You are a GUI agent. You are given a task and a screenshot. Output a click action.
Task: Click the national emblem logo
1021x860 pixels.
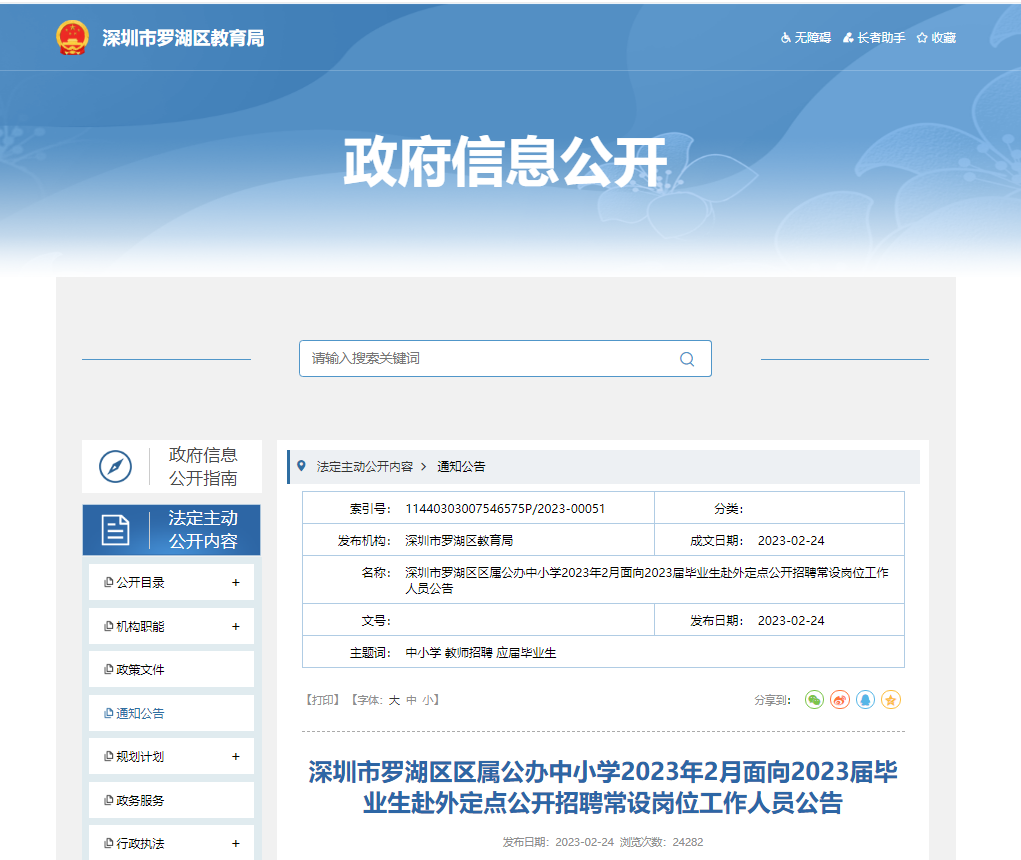tap(72, 38)
